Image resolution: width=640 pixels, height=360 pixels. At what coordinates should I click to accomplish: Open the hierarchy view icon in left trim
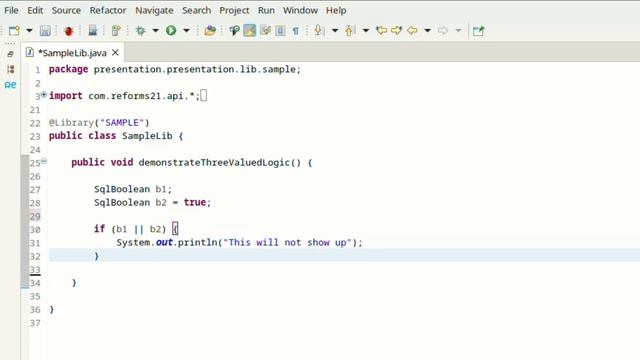tap(11, 69)
